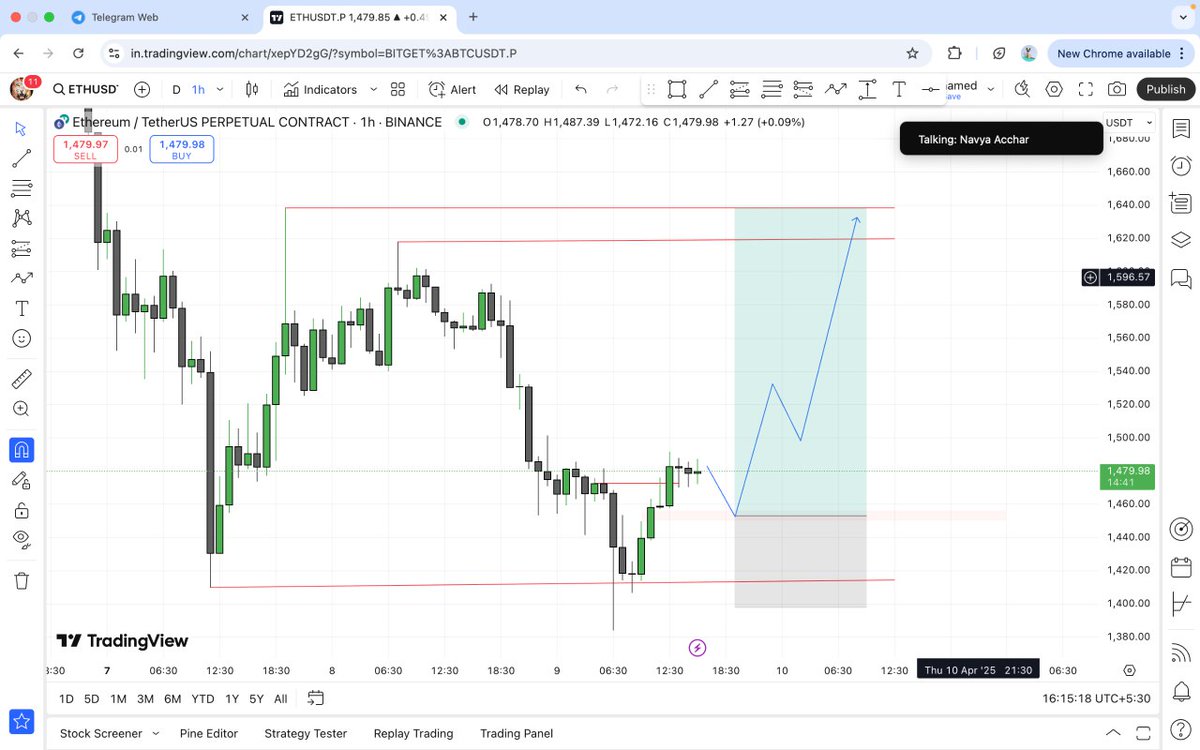Open the alerts clock panel icon
The height and width of the screenshot is (750, 1200).
1180,165
